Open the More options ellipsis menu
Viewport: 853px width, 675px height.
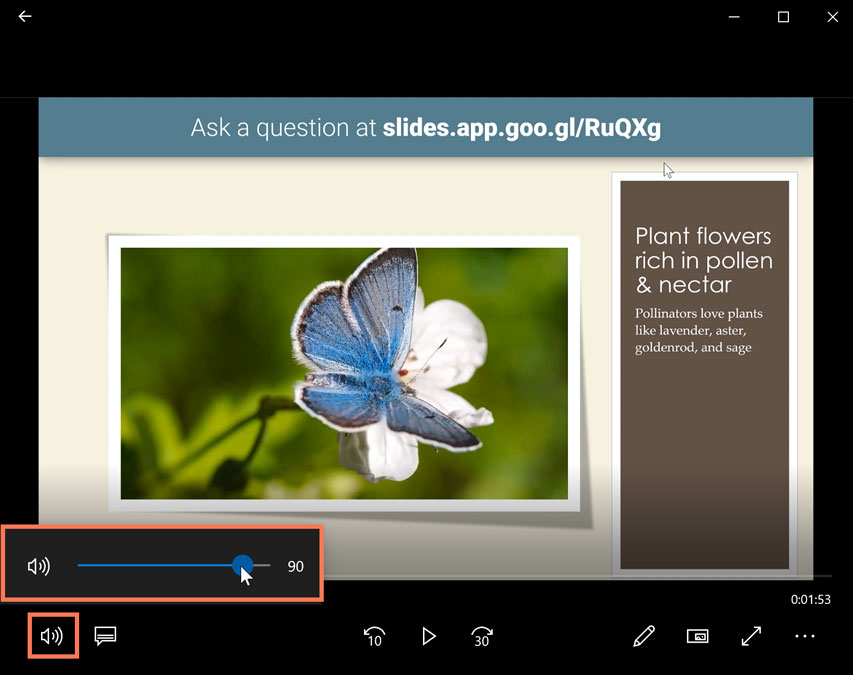coord(805,636)
